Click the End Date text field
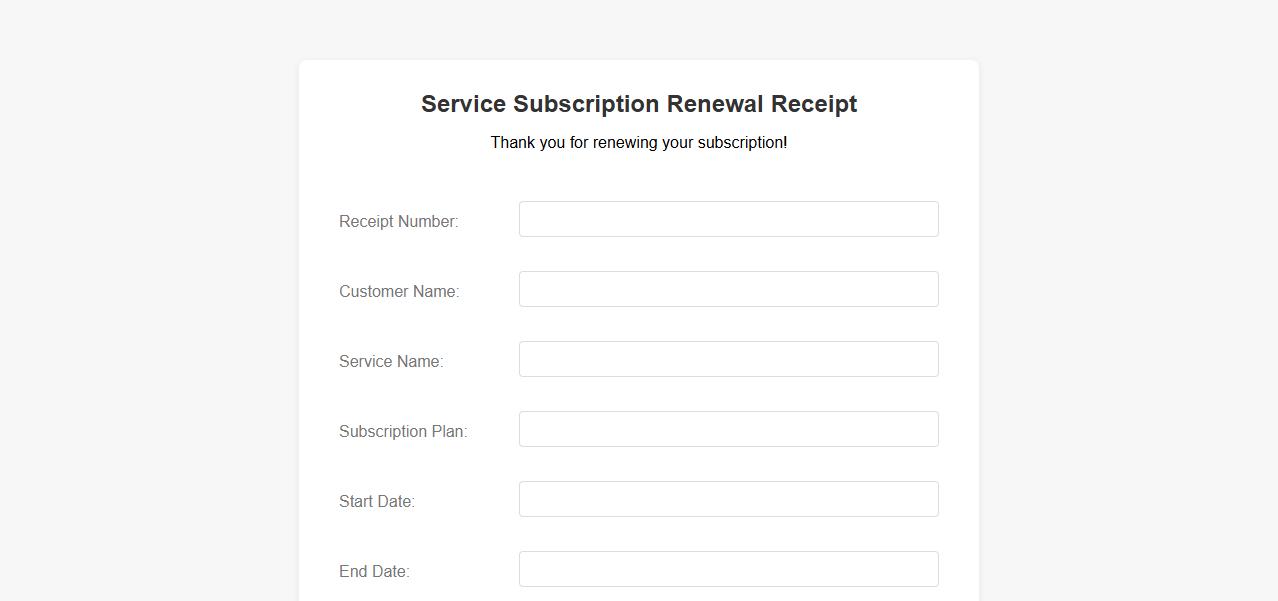 [x=728, y=569]
